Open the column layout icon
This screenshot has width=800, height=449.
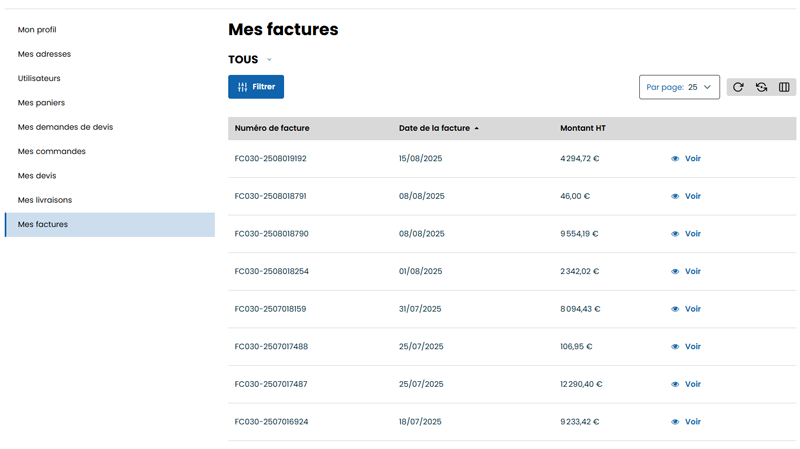(784, 87)
